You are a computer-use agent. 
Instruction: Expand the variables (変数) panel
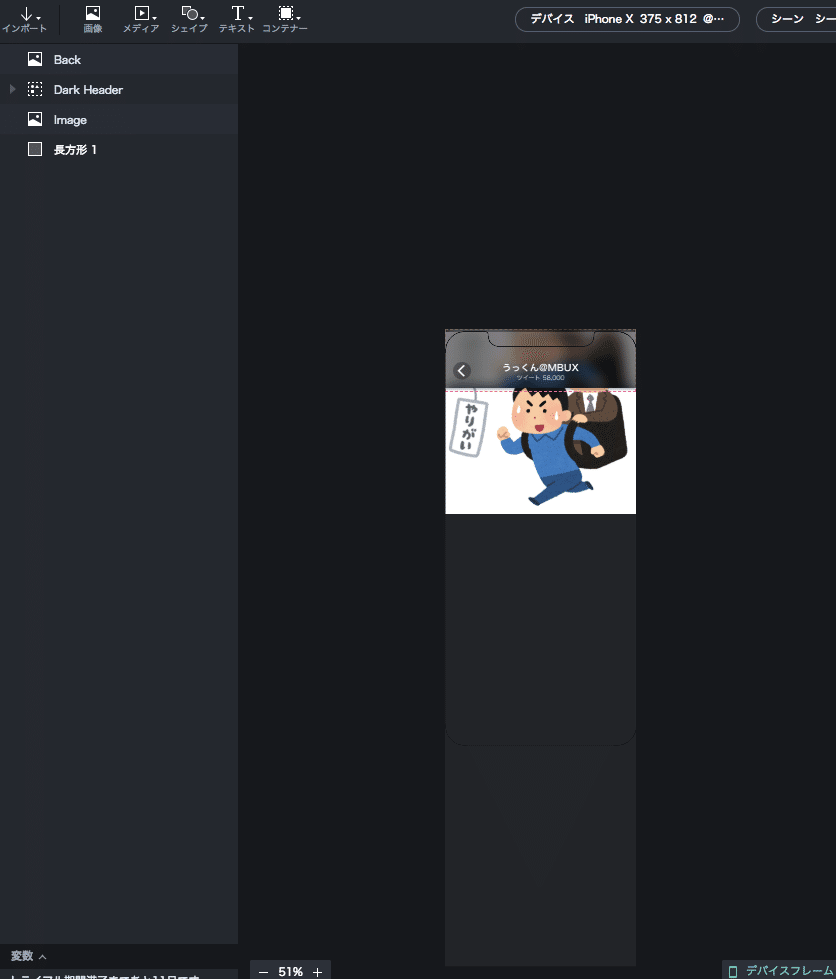[28, 956]
